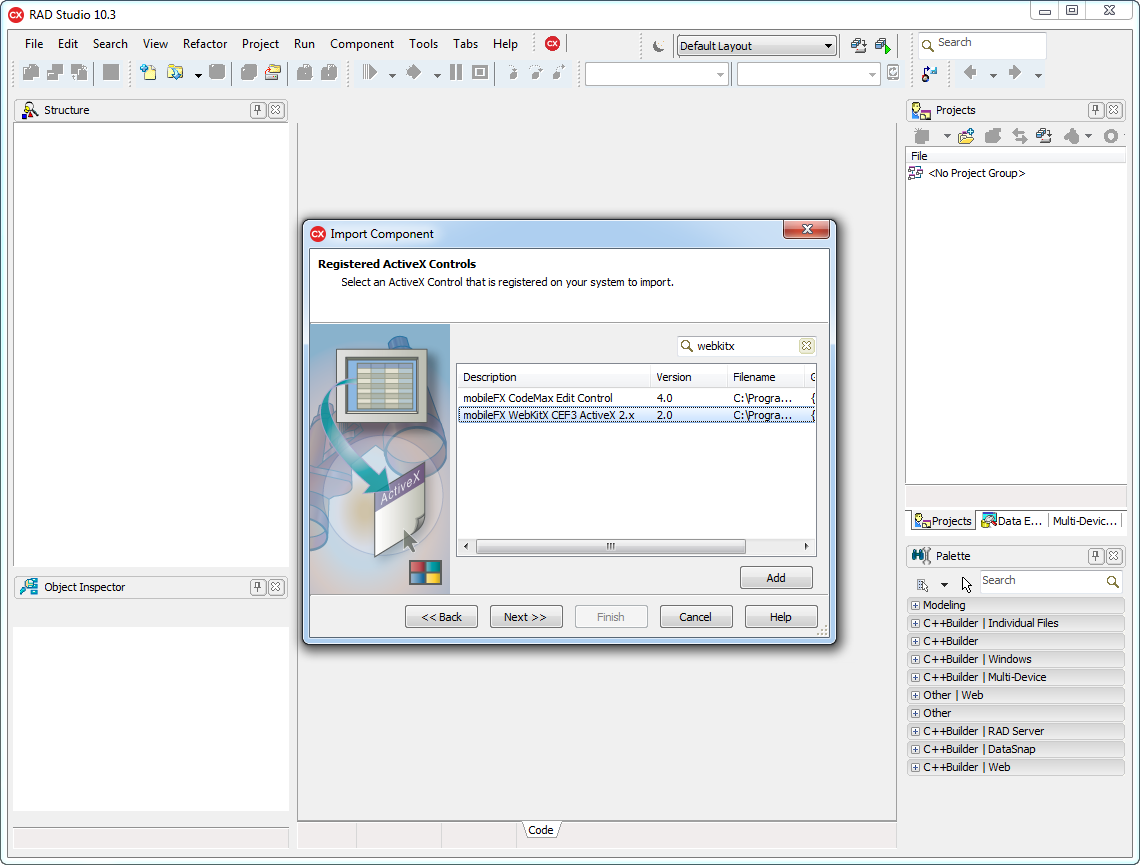Click the Palette category filter icon
Screen dimensions: 1140x865
click(923, 584)
